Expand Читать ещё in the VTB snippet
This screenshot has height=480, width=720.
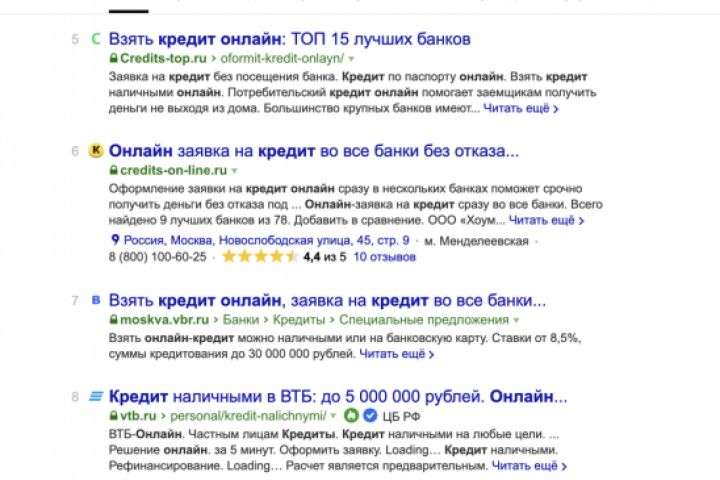pyautogui.click(x=529, y=465)
